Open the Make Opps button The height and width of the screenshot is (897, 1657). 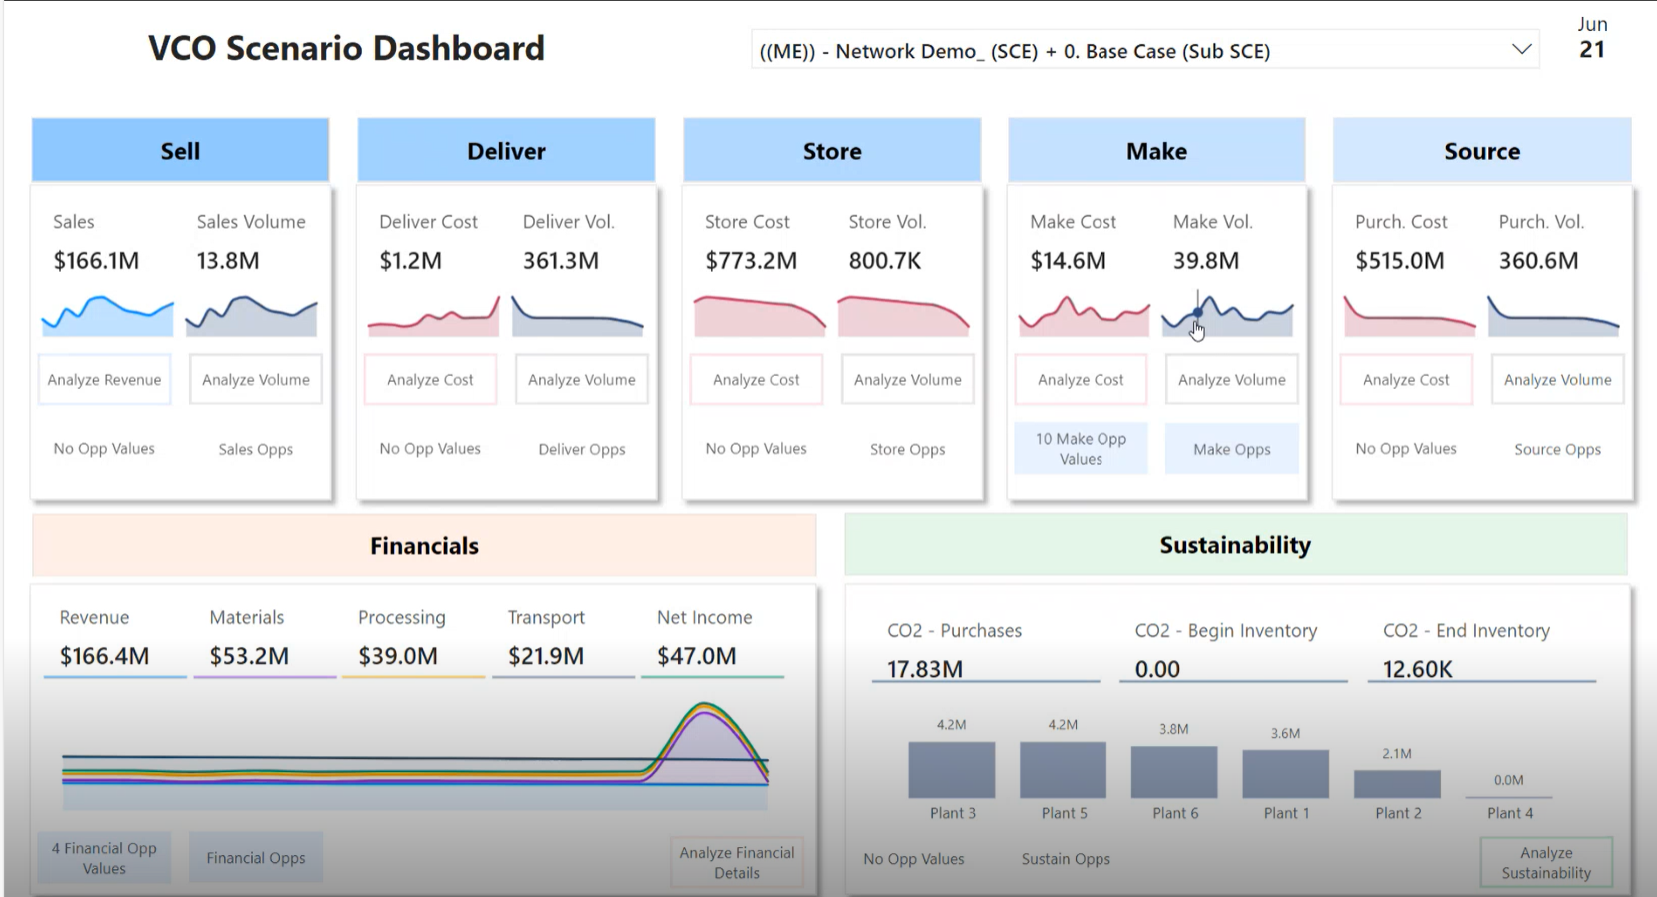pos(1231,450)
